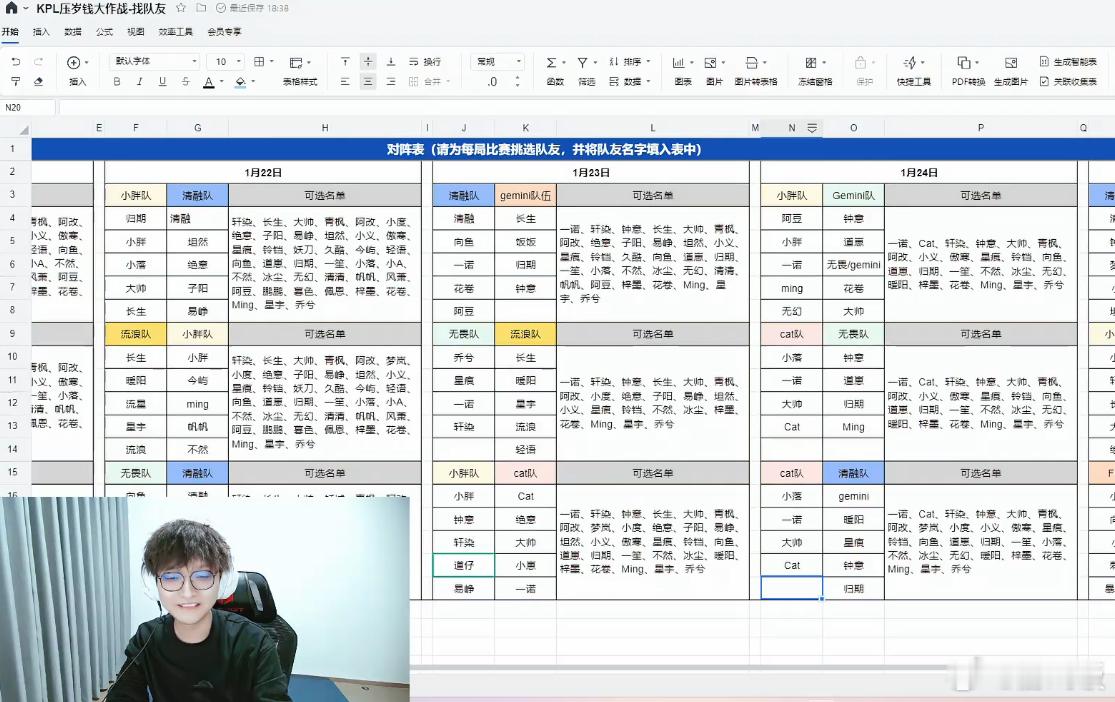1115x702 pixels.
Task: Open the fill color dropdown arrow
Action: 253,82
